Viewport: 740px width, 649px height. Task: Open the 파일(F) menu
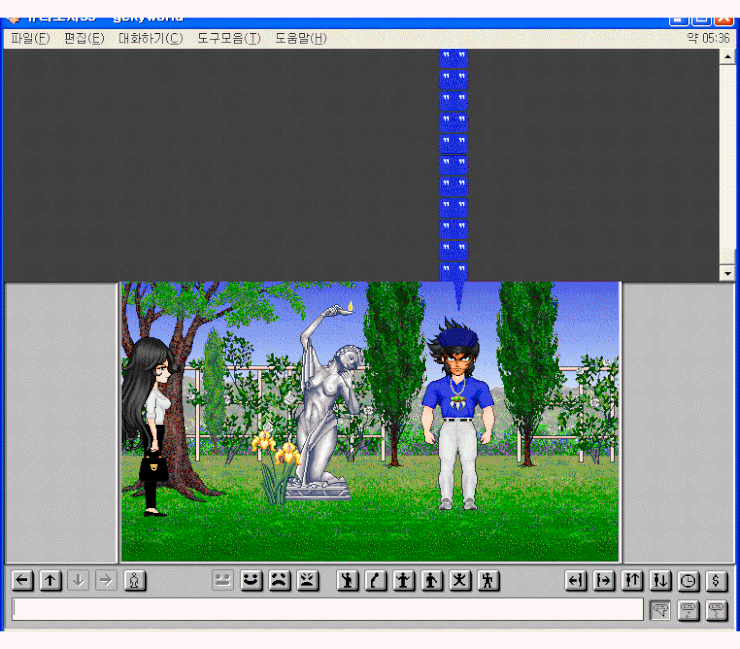click(x=29, y=38)
